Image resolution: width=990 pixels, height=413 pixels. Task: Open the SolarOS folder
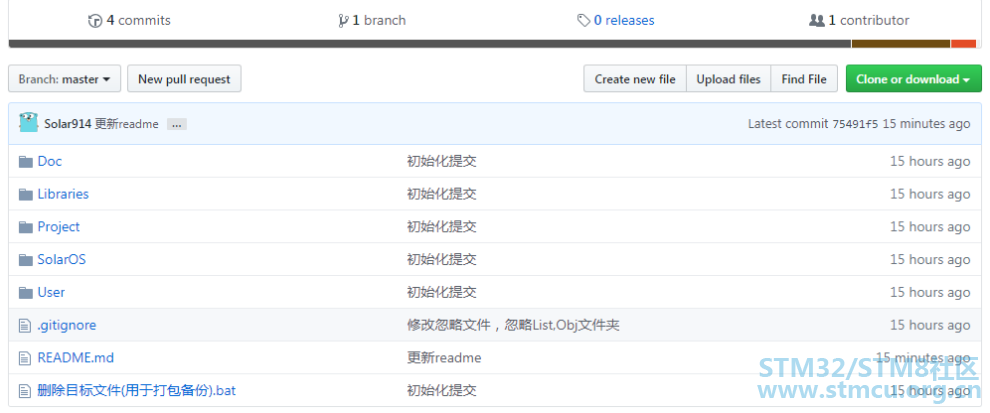click(62, 260)
